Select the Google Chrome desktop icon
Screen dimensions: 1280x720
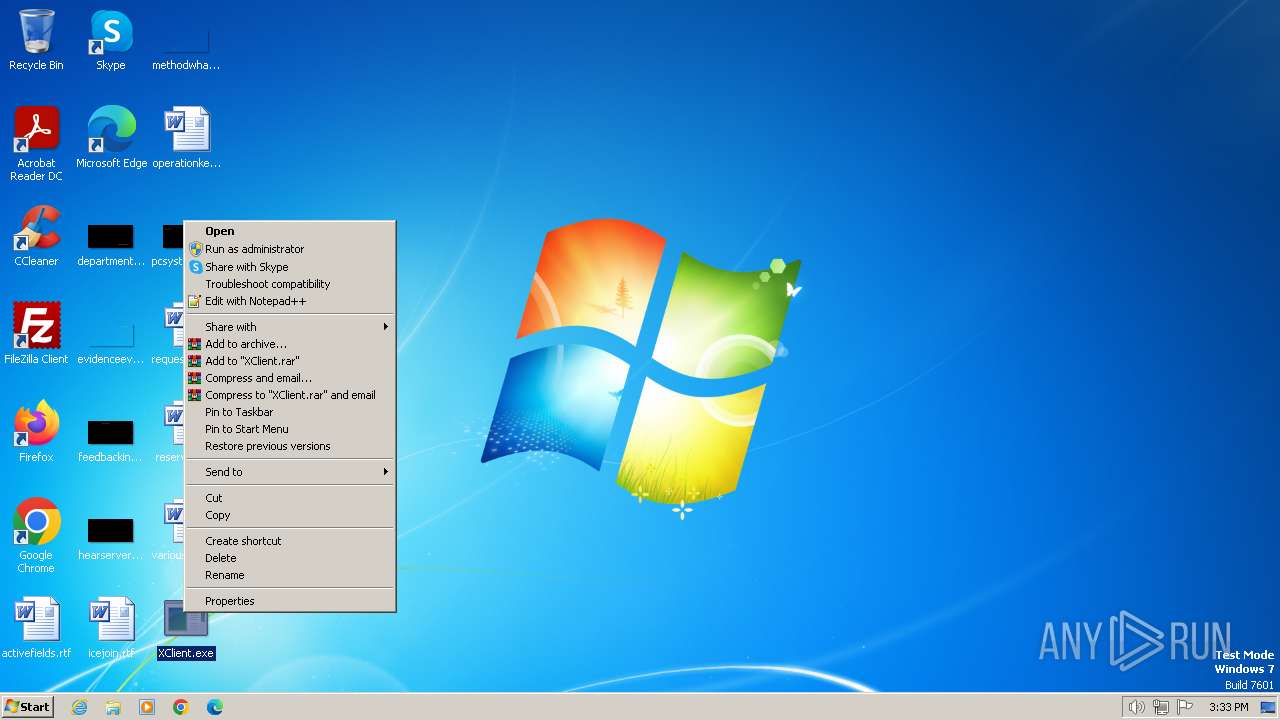tap(36, 536)
